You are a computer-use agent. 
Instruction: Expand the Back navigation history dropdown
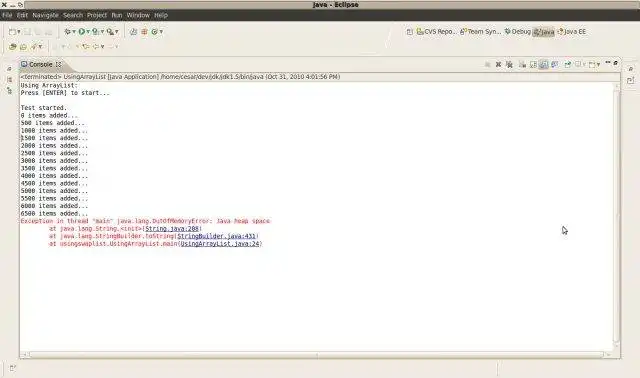click(x=102, y=47)
